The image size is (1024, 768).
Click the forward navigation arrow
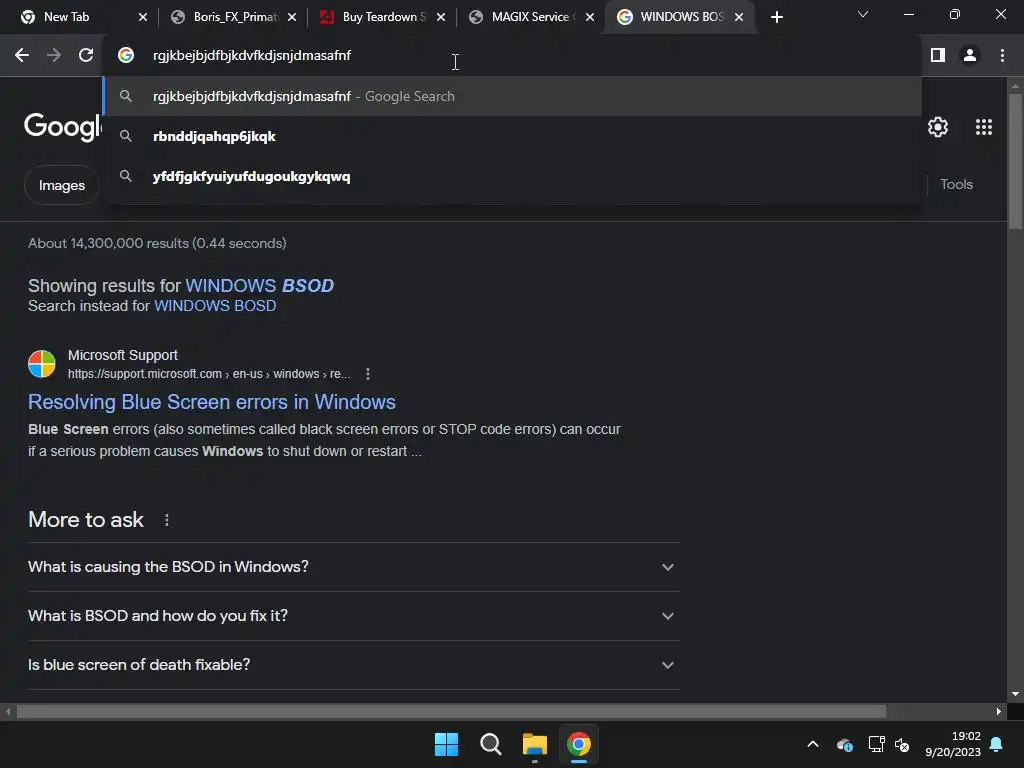click(x=54, y=56)
